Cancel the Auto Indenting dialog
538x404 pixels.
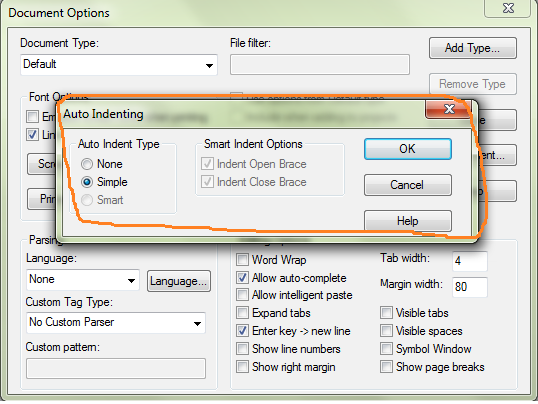408,185
